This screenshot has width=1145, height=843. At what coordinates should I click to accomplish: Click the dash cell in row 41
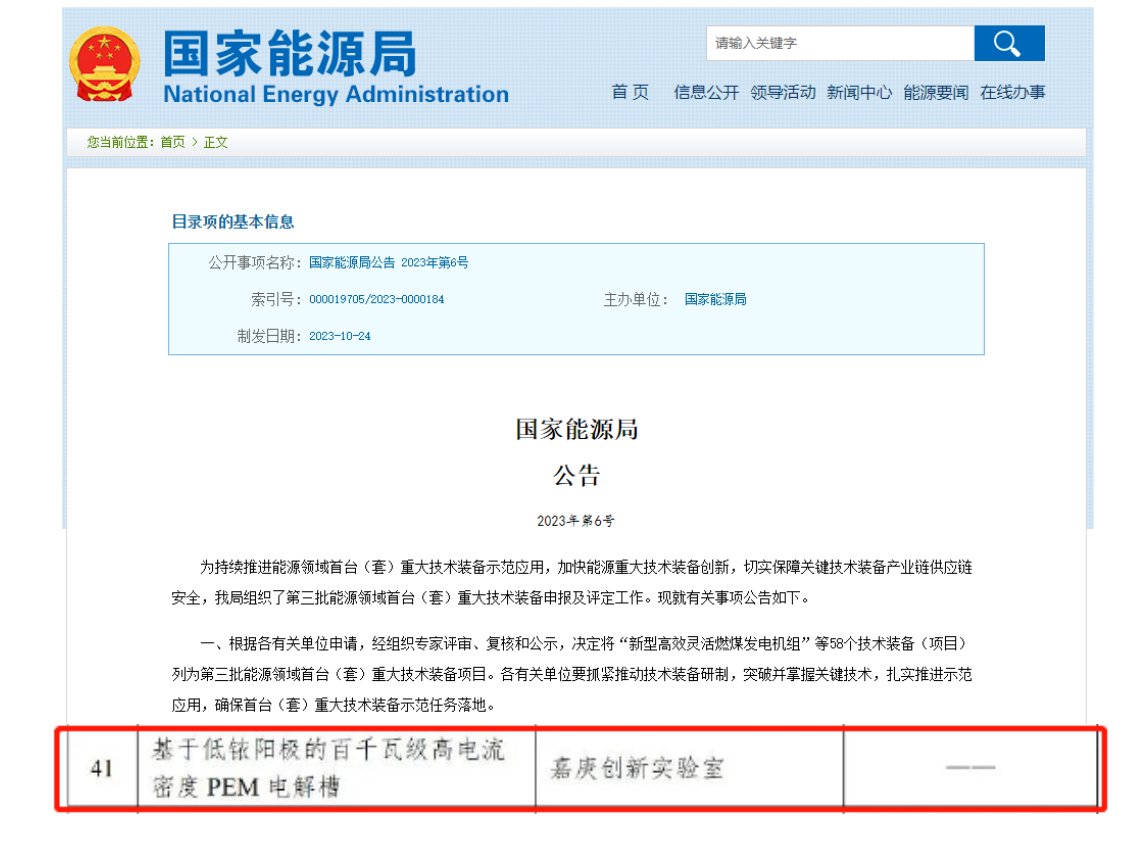(x=970, y=768)
